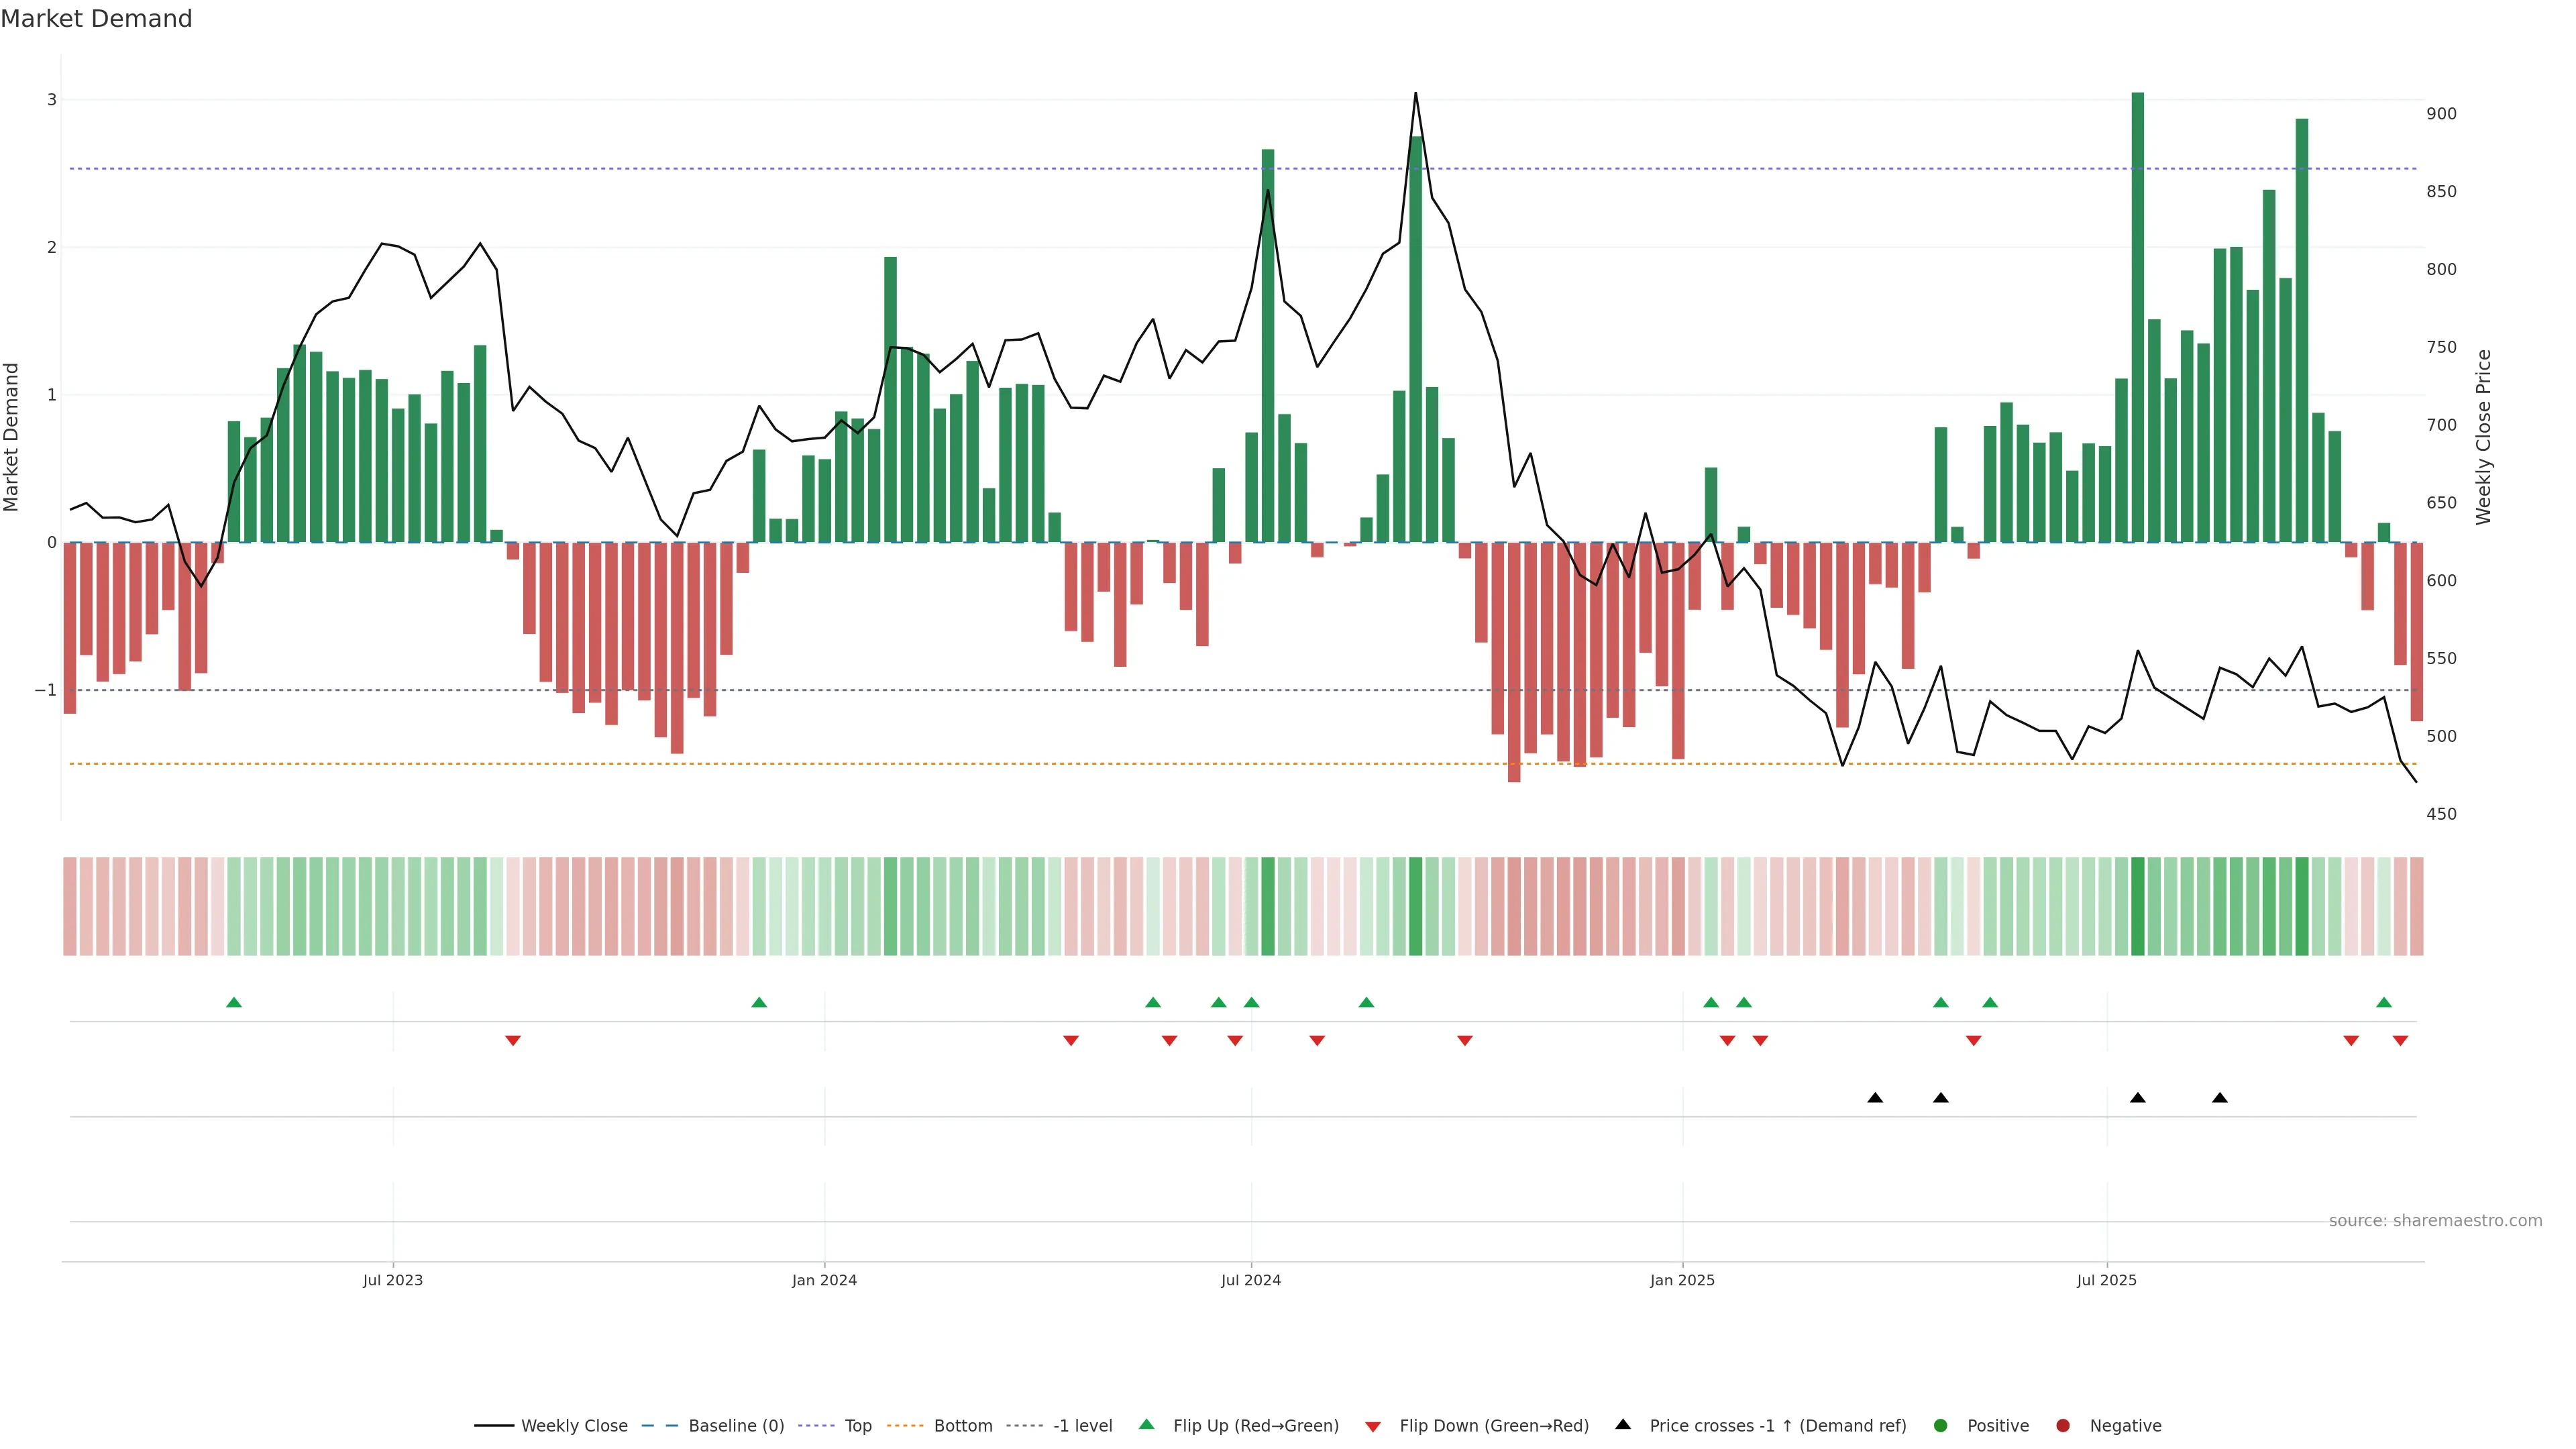Click the Jan 2025 x-axis label
2576x1449 pixels.
1682,1280
